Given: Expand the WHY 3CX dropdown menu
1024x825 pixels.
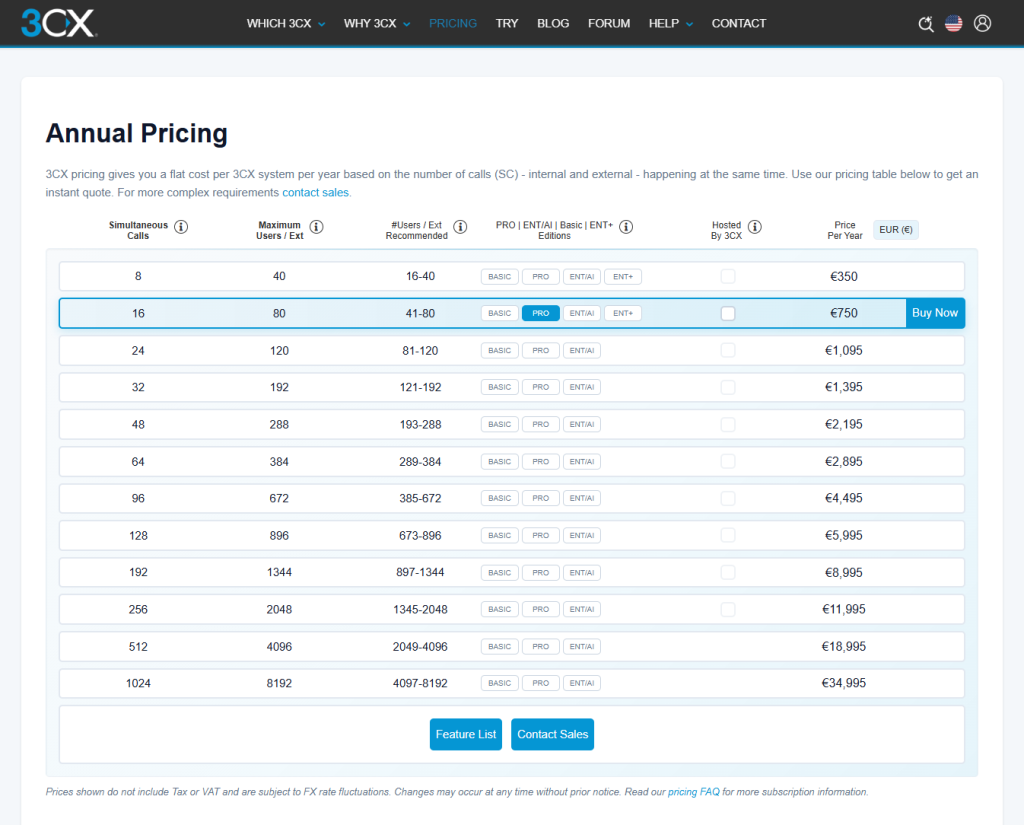Looking at the screenshot, I should 377,23.
